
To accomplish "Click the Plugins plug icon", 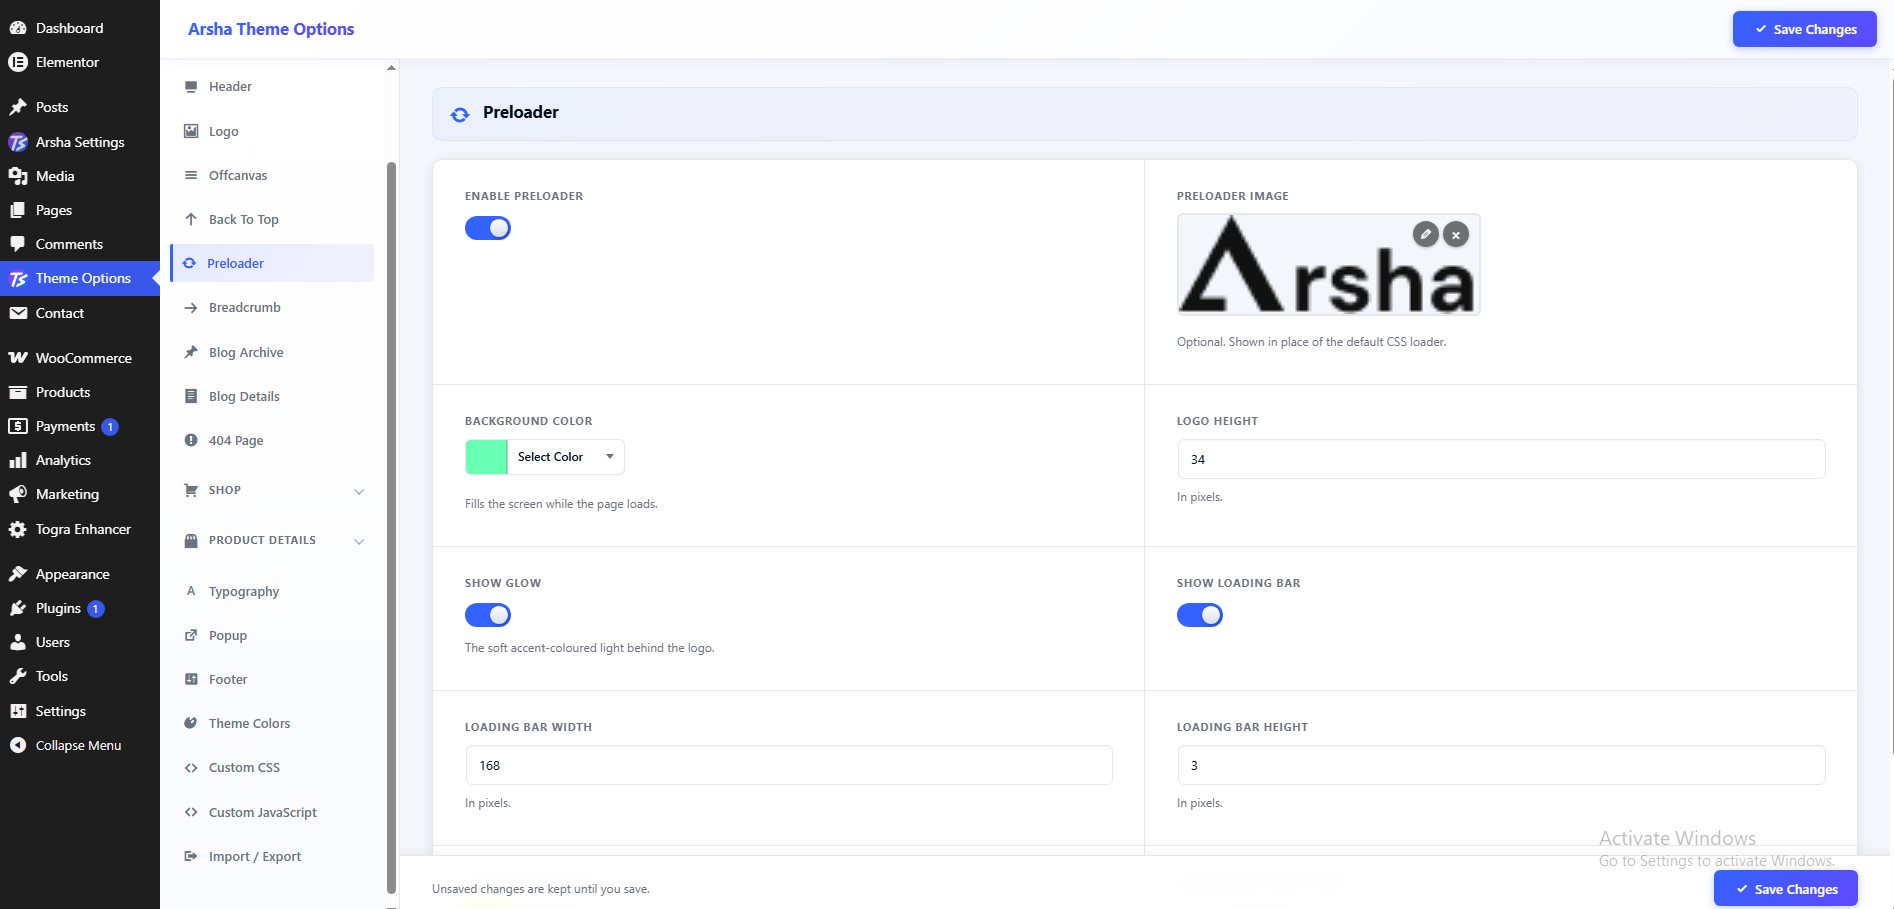I will pyautogui.click(x=17, y=608).
